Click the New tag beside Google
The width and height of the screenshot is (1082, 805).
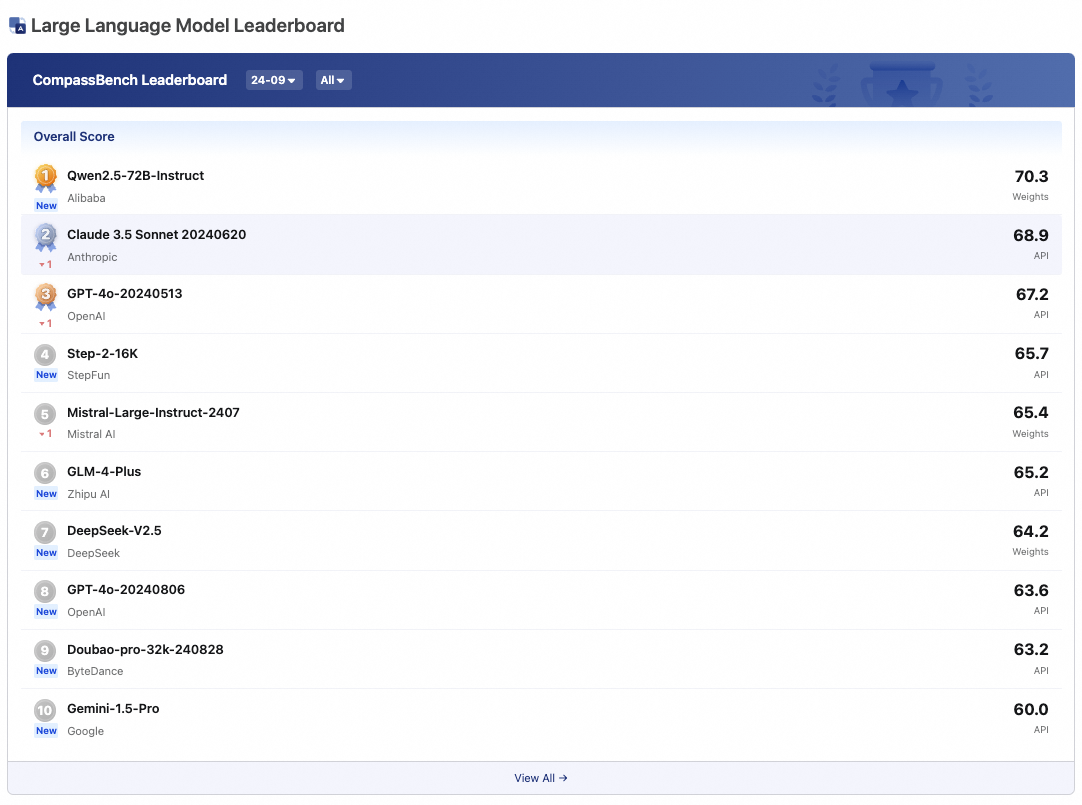click(x=46, y=731)
